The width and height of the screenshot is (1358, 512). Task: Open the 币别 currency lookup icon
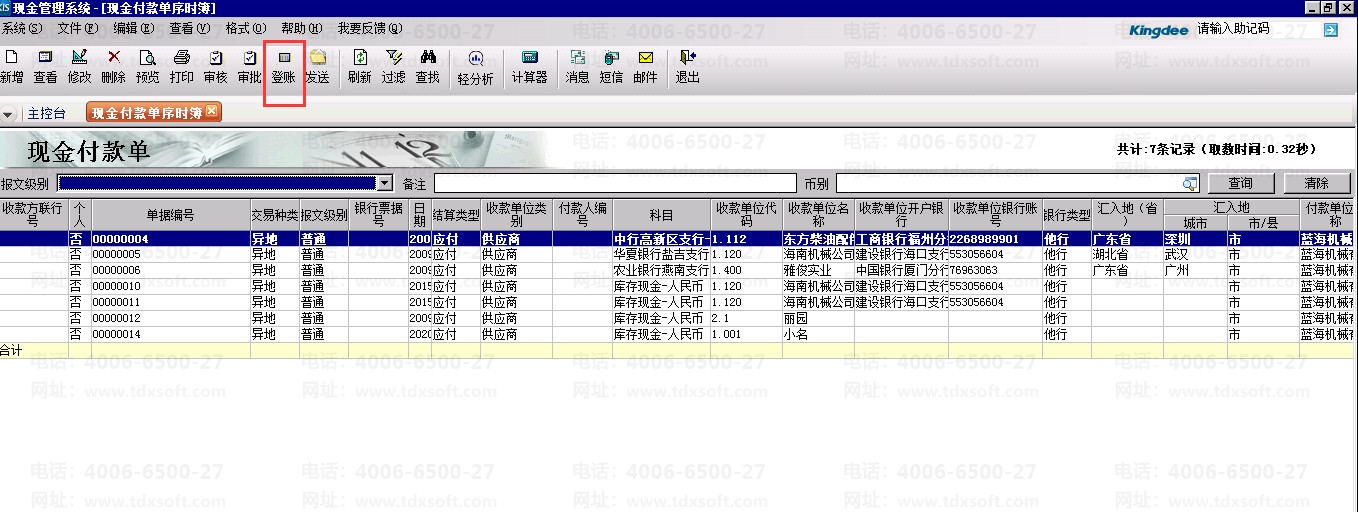tap(1189, 183)
